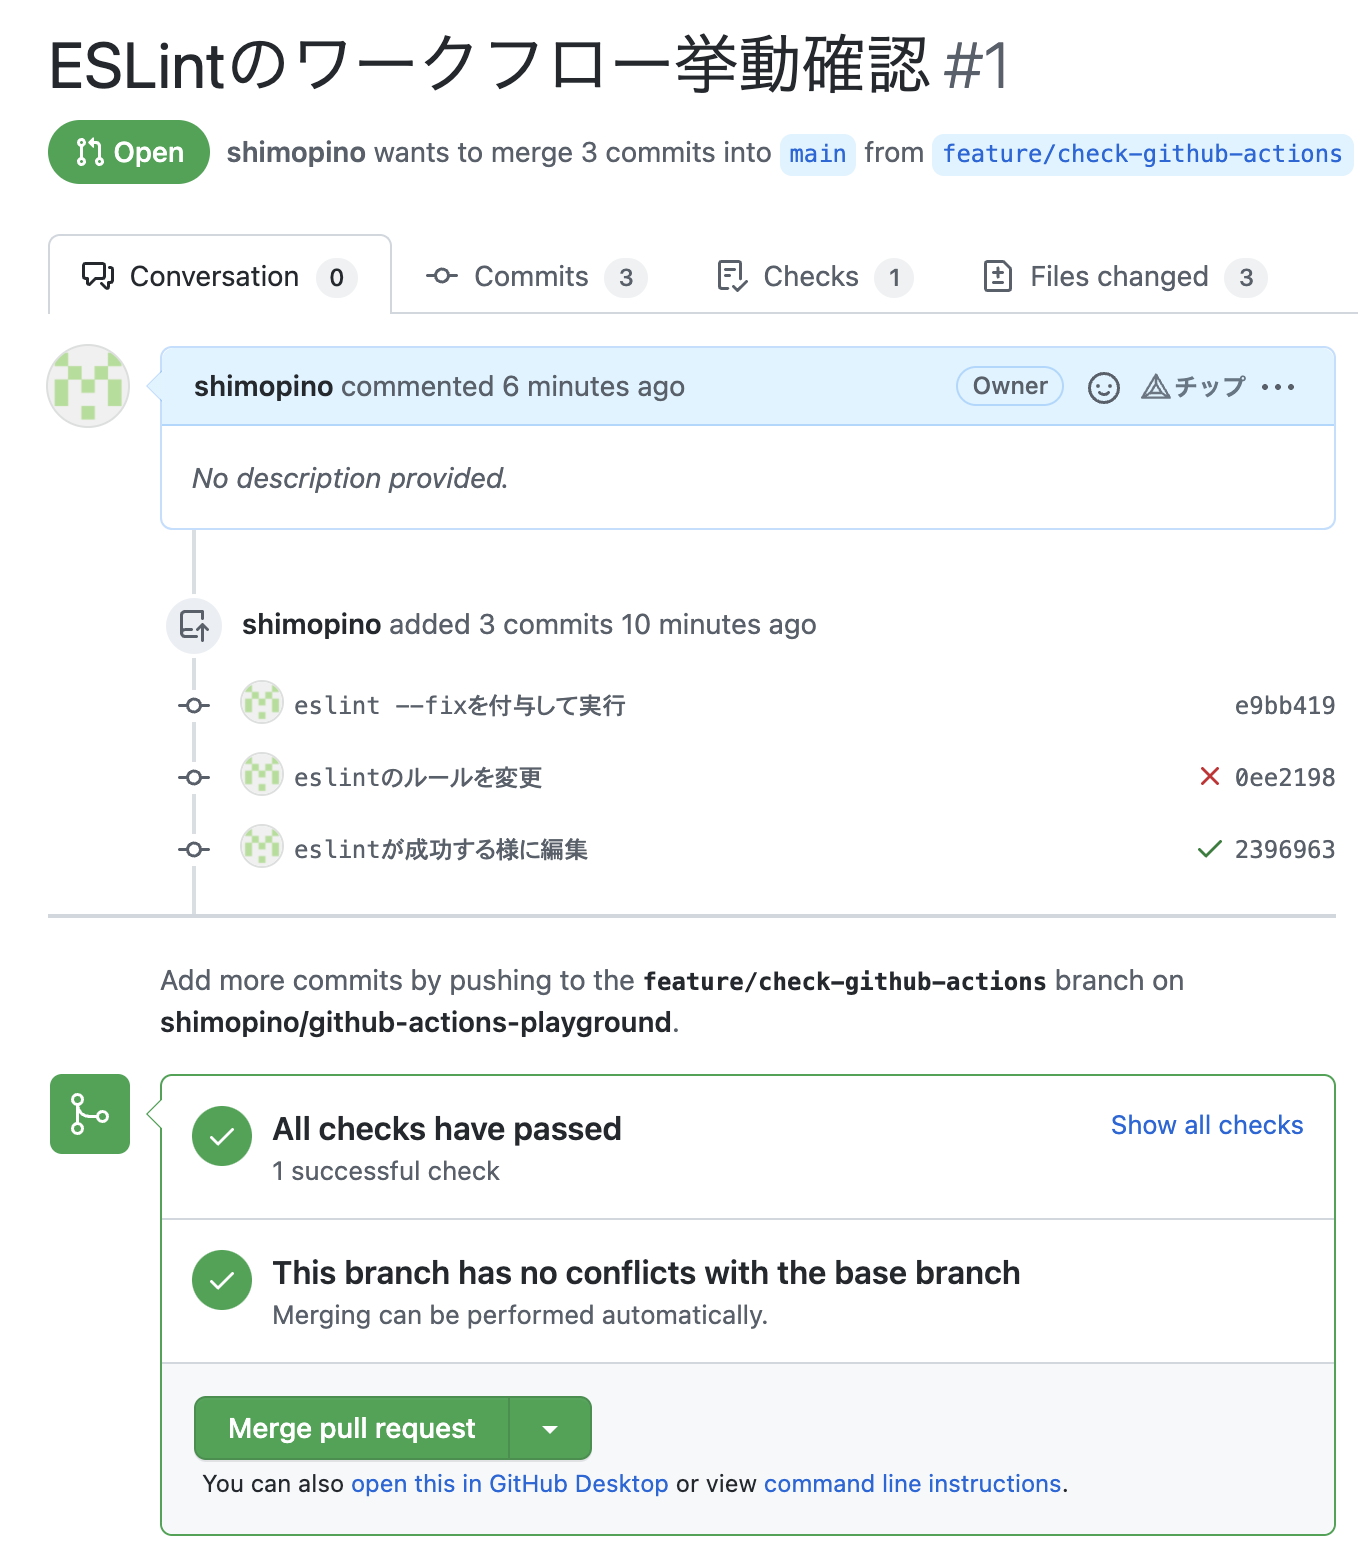Click open this in GitHub Desktop link
The image size is (1358, 1556).
[x=509, y=1484]
